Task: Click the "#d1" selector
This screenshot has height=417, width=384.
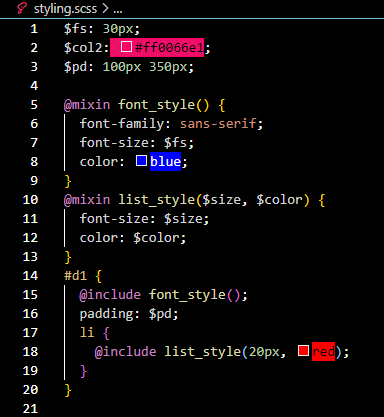Action: point(75,276)
